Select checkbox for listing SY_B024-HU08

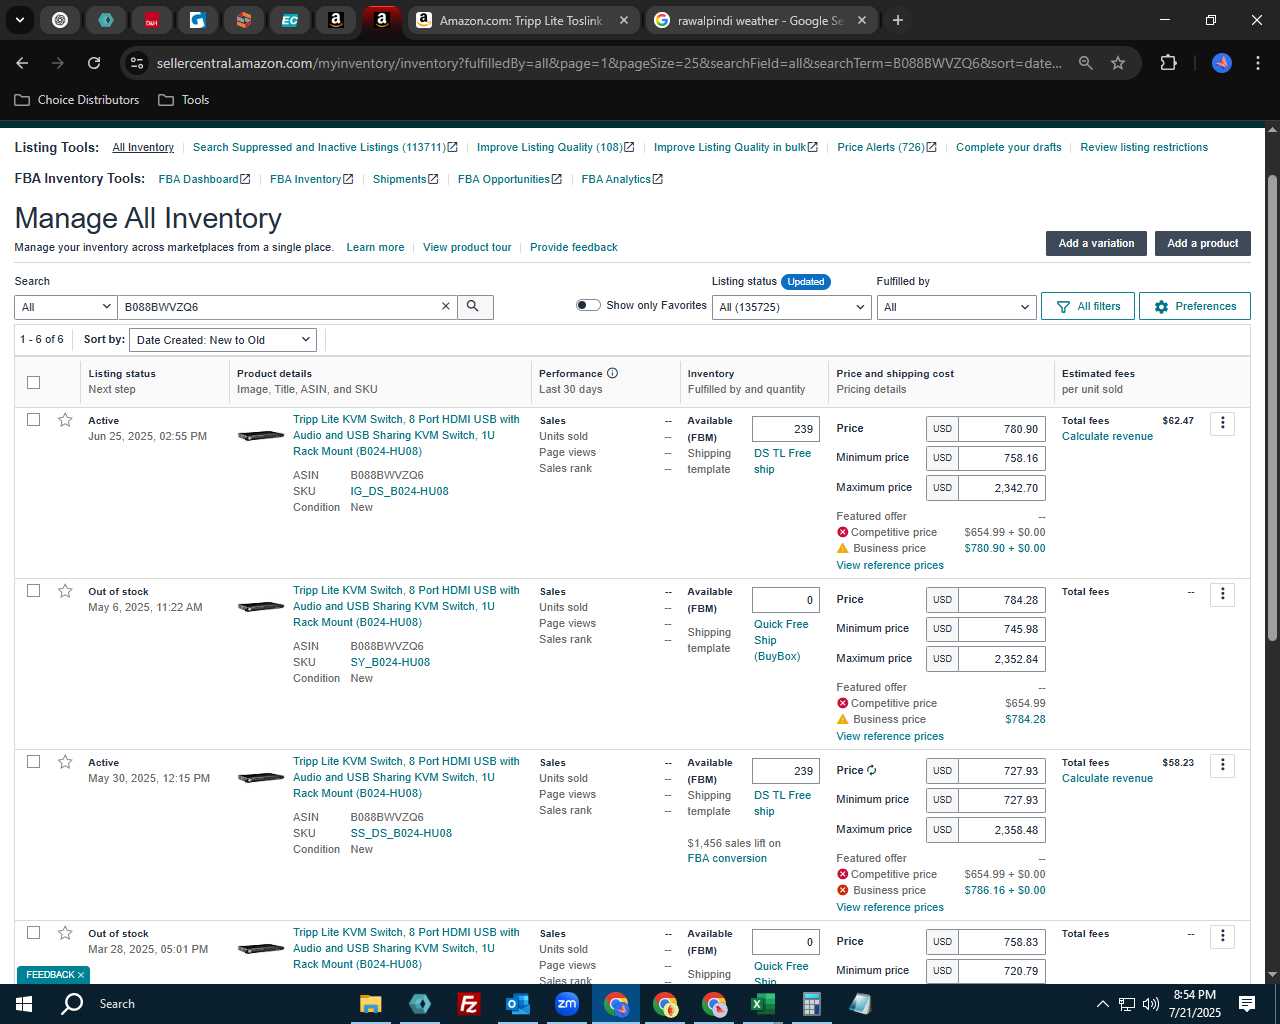click(x=33, y=590)
